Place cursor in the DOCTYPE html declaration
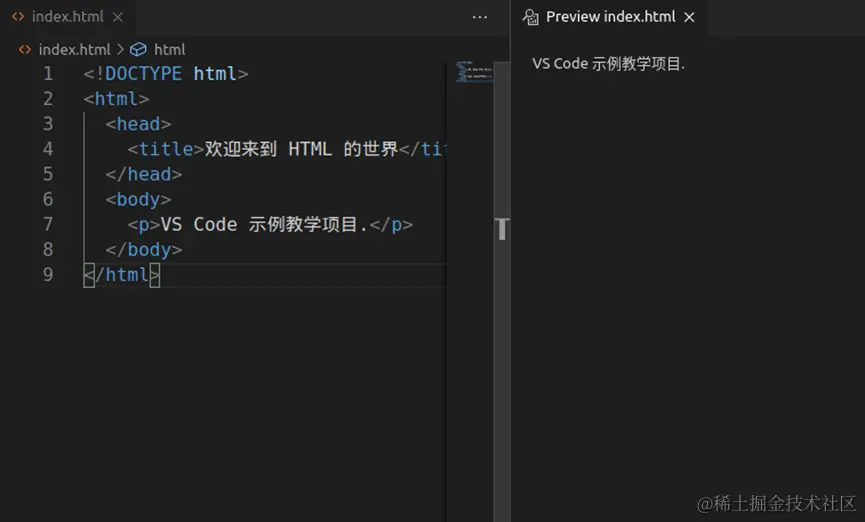865x522 pixels. coord(165,73)
